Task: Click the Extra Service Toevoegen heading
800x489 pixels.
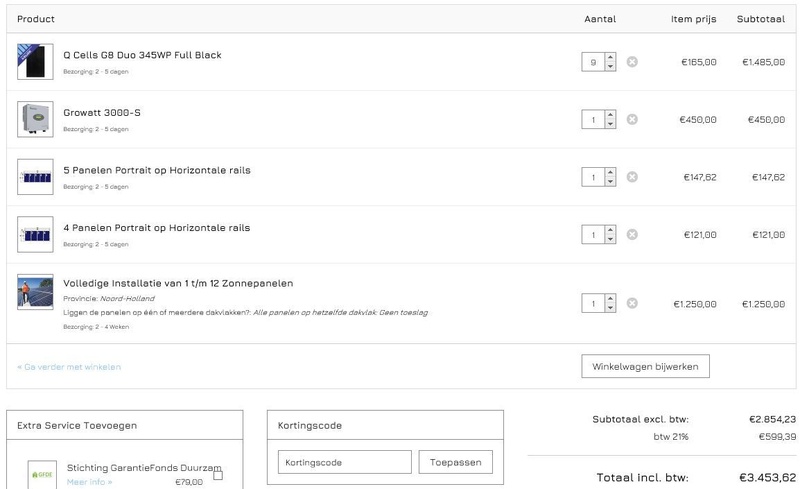Action: pos(77,426)
